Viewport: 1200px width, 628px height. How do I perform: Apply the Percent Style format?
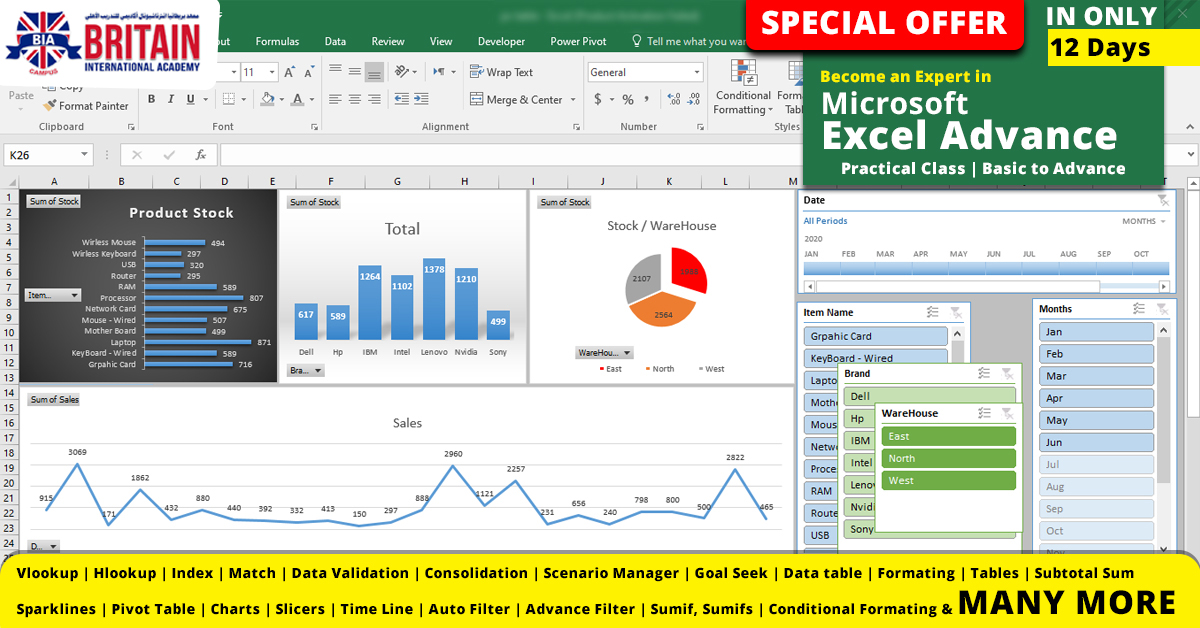[626, 99]
